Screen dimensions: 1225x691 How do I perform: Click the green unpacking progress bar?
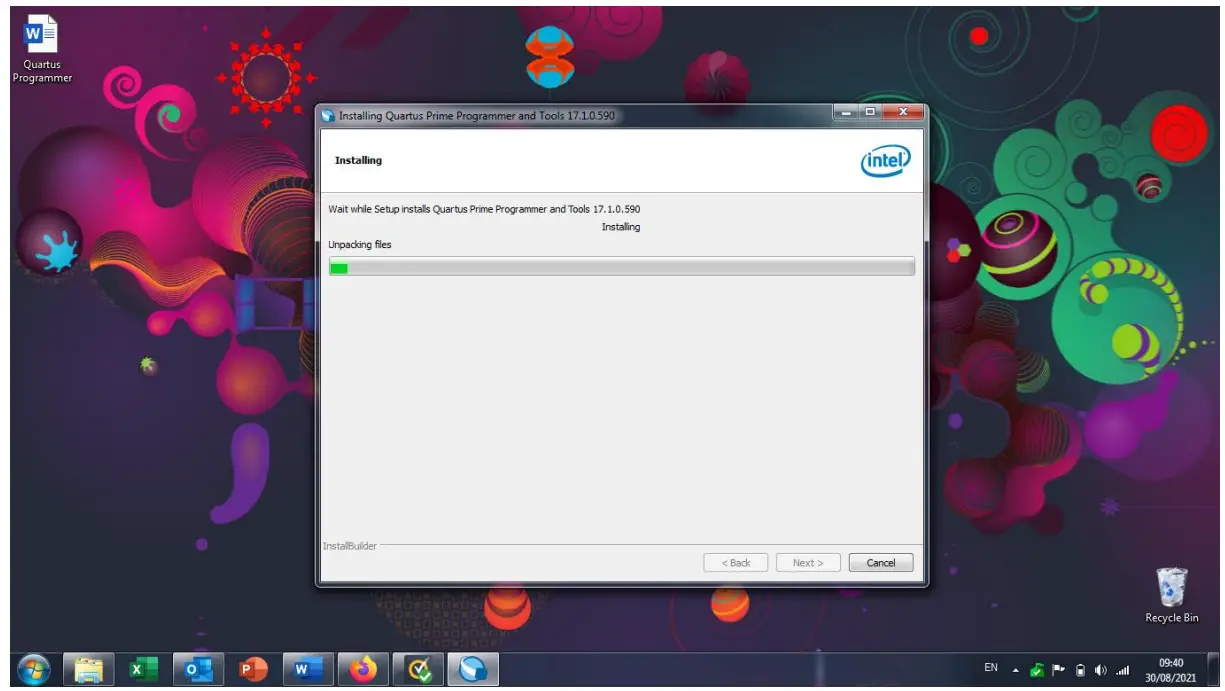click(621, 267)
